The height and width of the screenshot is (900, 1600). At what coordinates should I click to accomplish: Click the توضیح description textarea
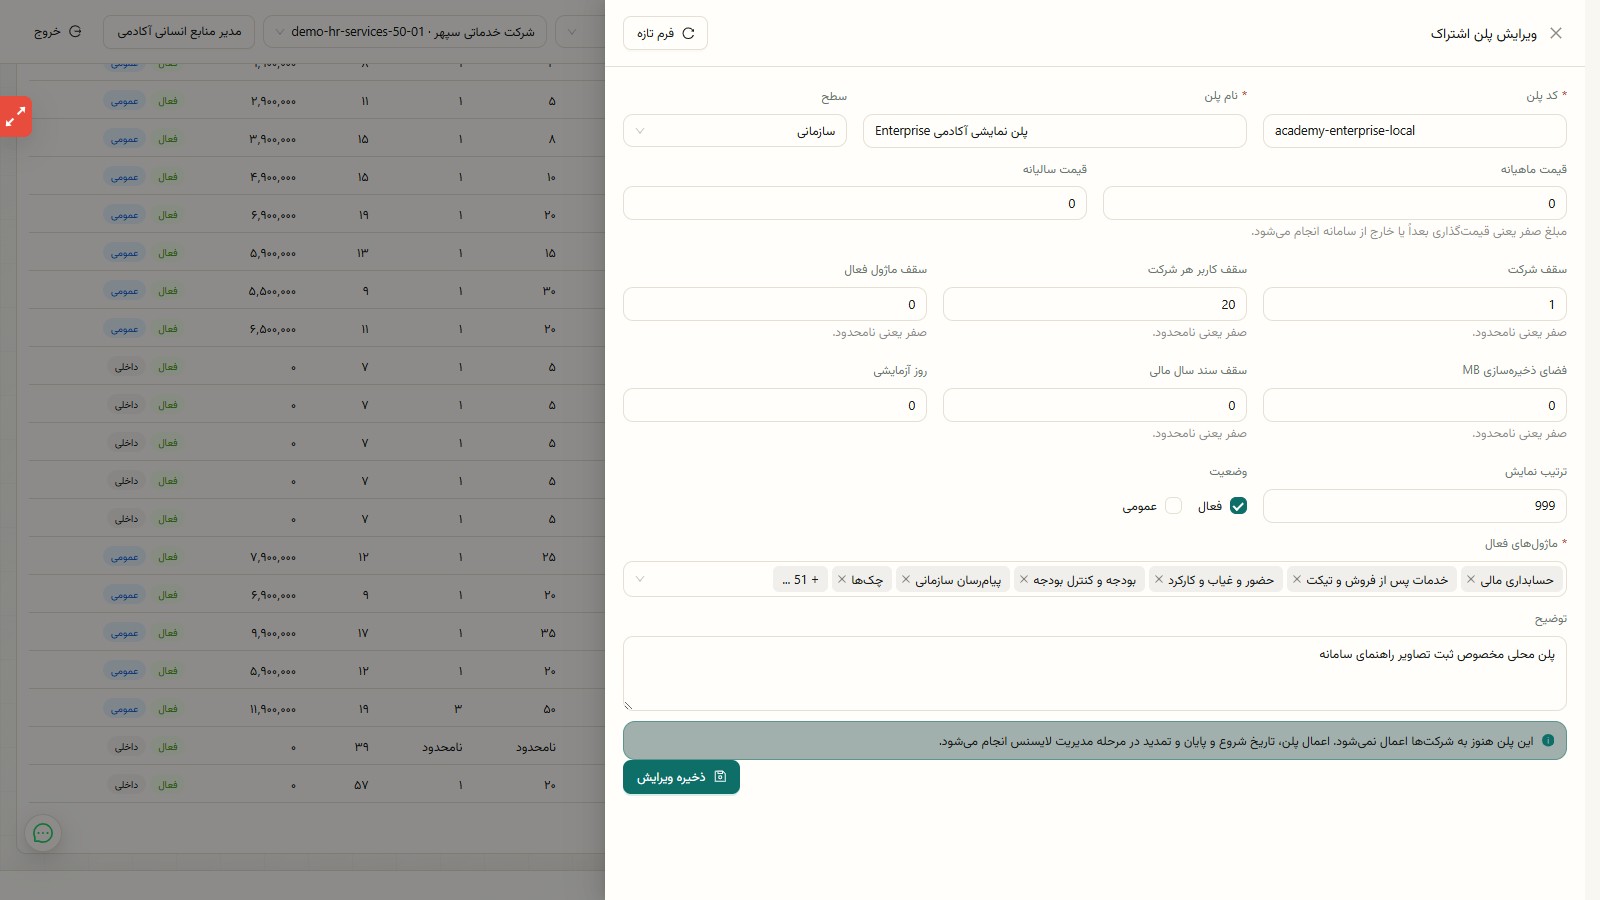pos(1095,674)
